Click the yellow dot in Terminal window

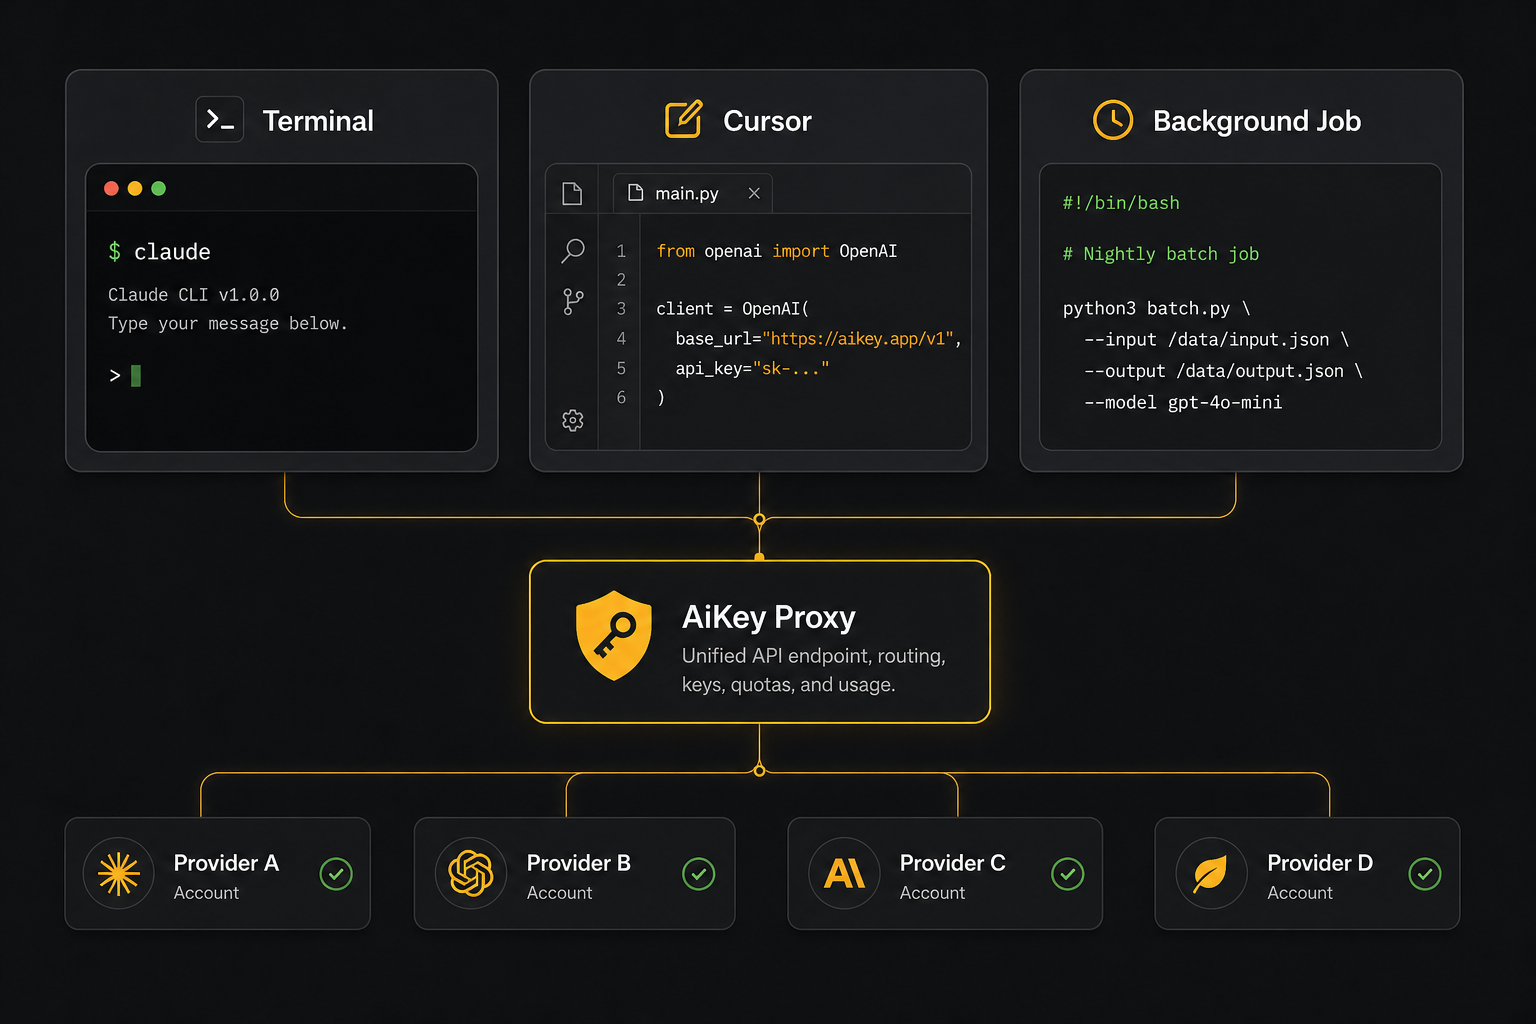(135, 188)
